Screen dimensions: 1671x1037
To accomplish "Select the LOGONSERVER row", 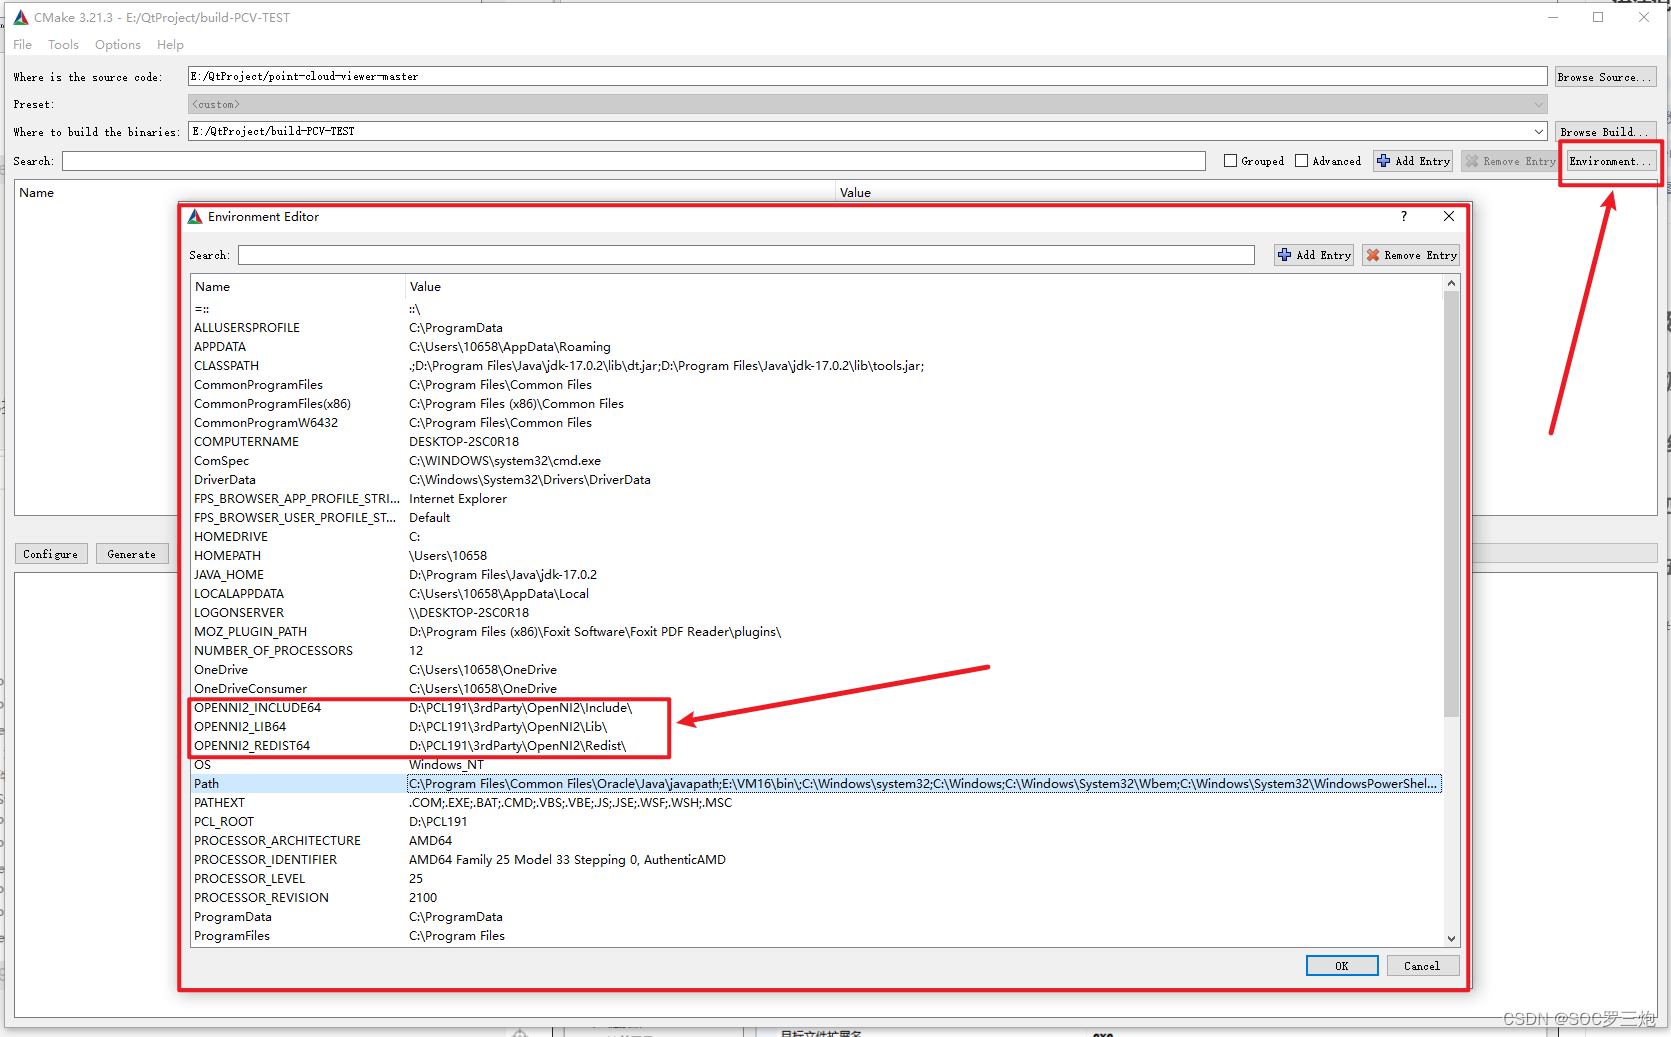I will 816,613.
